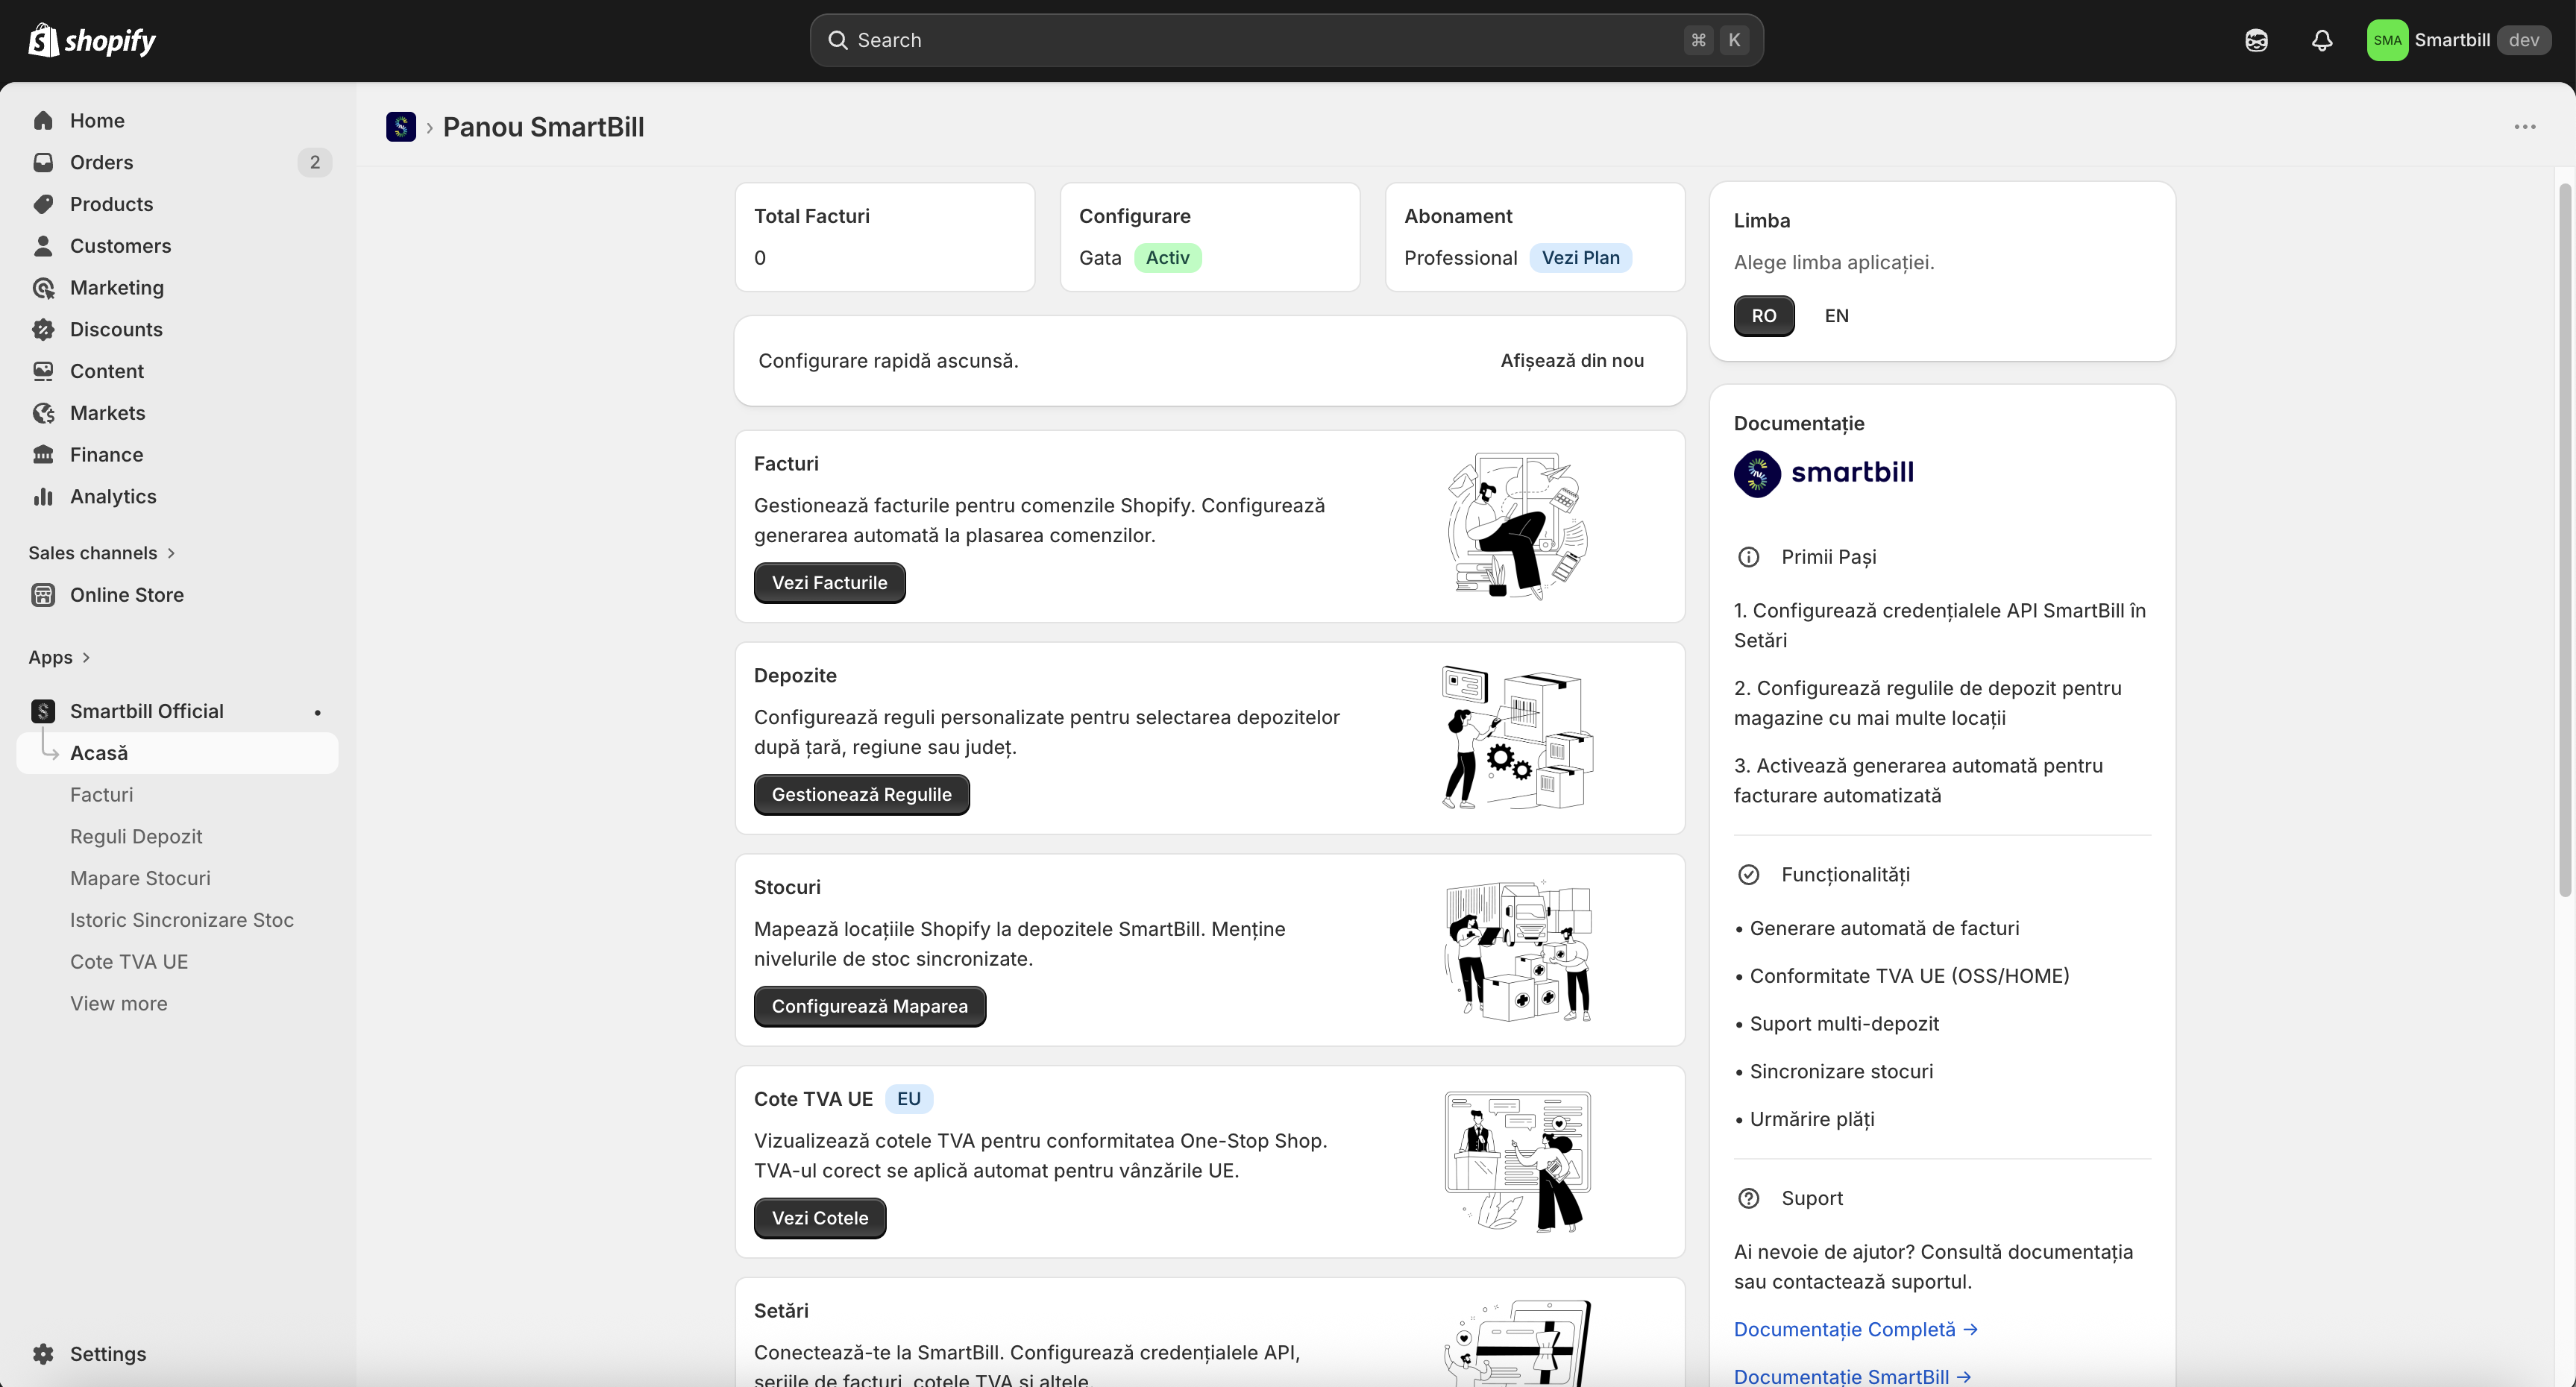Click the Discounts badge icon

[43, 329]
